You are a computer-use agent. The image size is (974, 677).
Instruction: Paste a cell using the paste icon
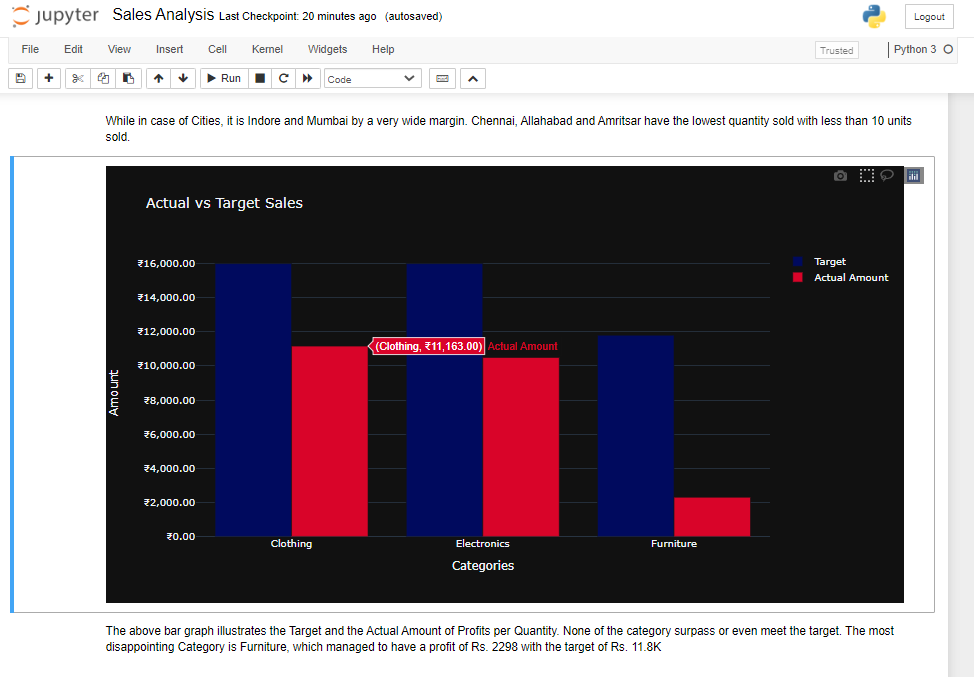(128, 78)
